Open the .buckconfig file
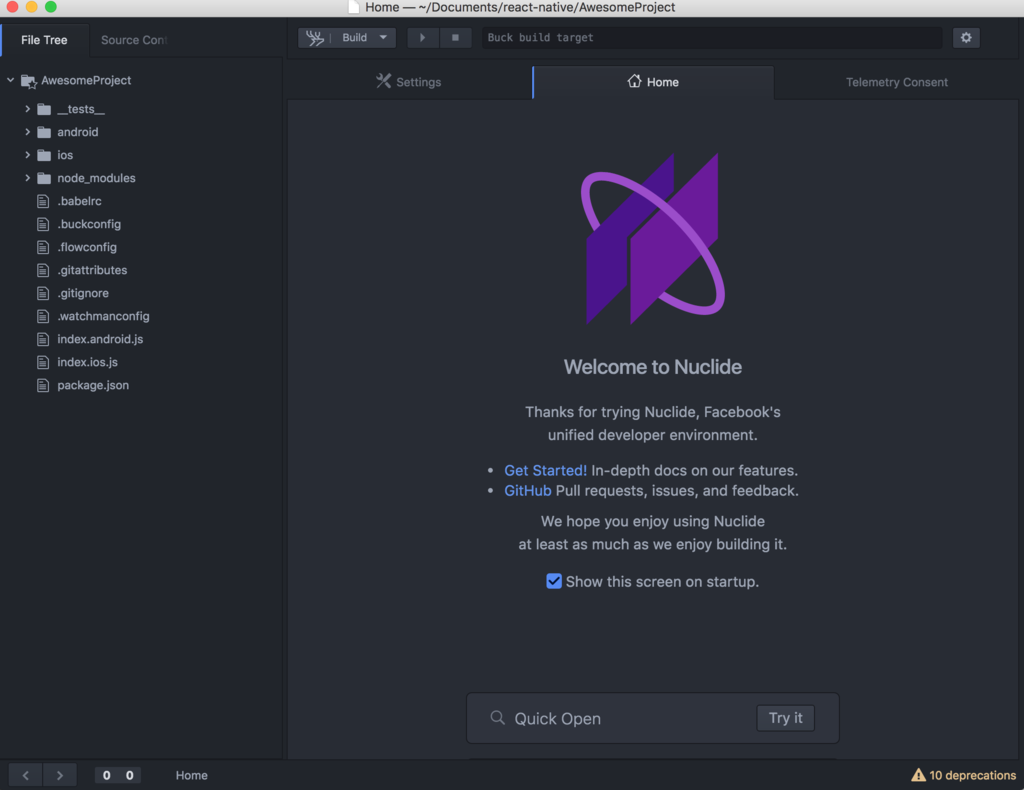Viewport: 1024px width, 790px height. point(89,224)
